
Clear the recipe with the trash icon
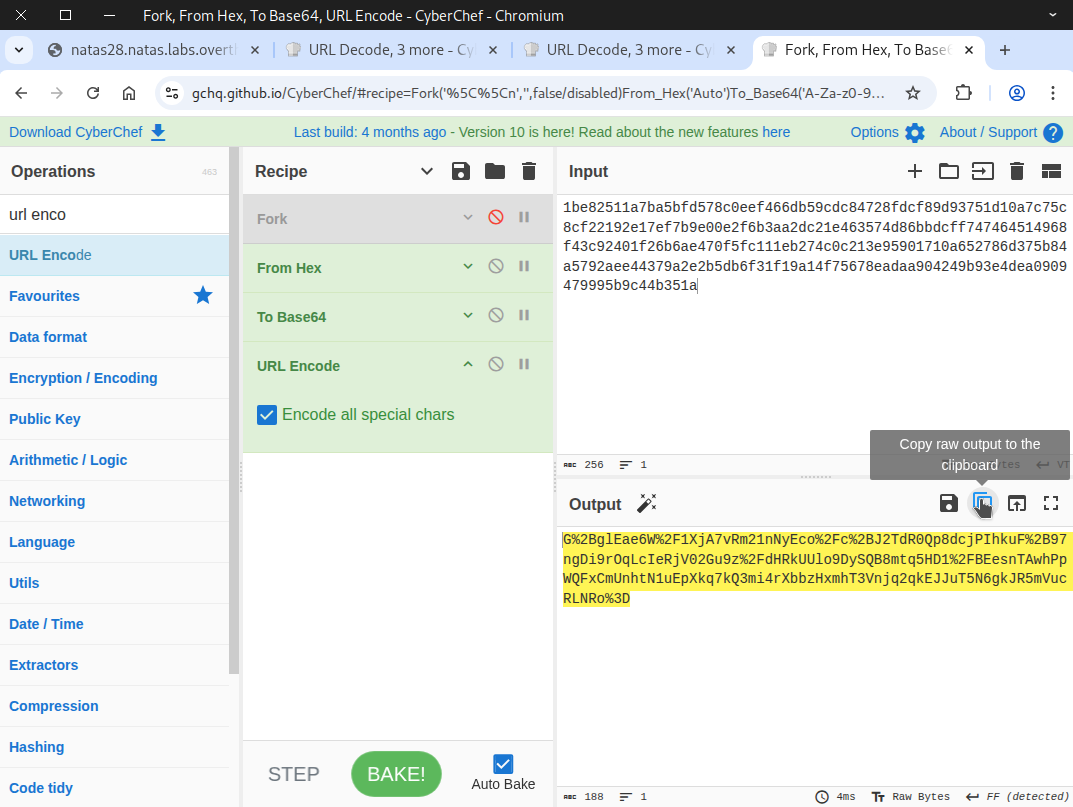pyautogui.click(x=529, y=171)
